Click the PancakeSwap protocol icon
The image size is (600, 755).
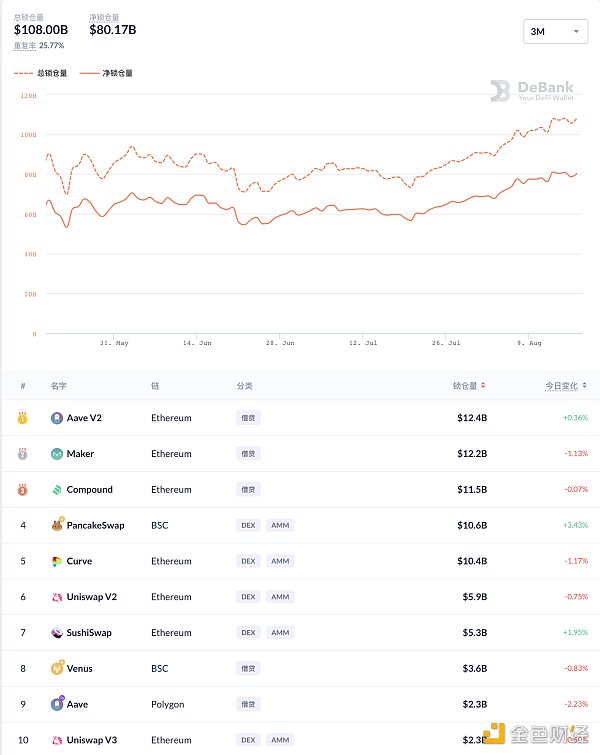pos(57,525)
